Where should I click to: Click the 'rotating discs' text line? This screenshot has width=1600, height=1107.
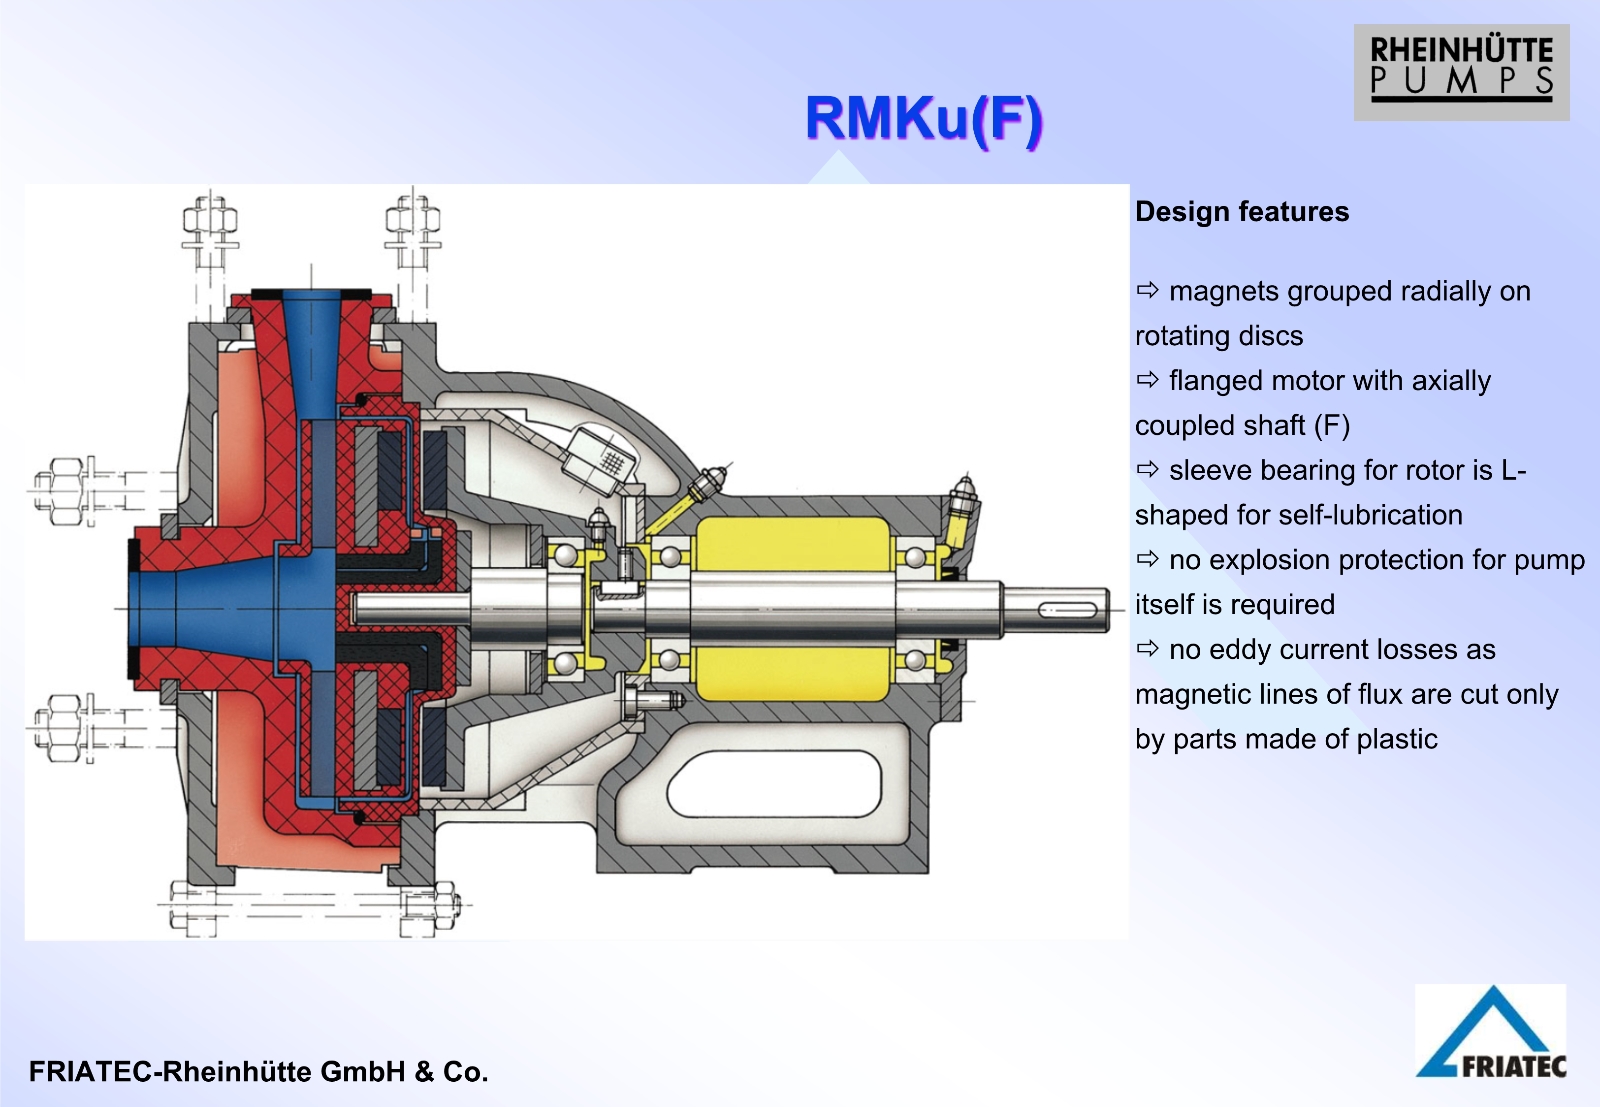point(1219,336)
